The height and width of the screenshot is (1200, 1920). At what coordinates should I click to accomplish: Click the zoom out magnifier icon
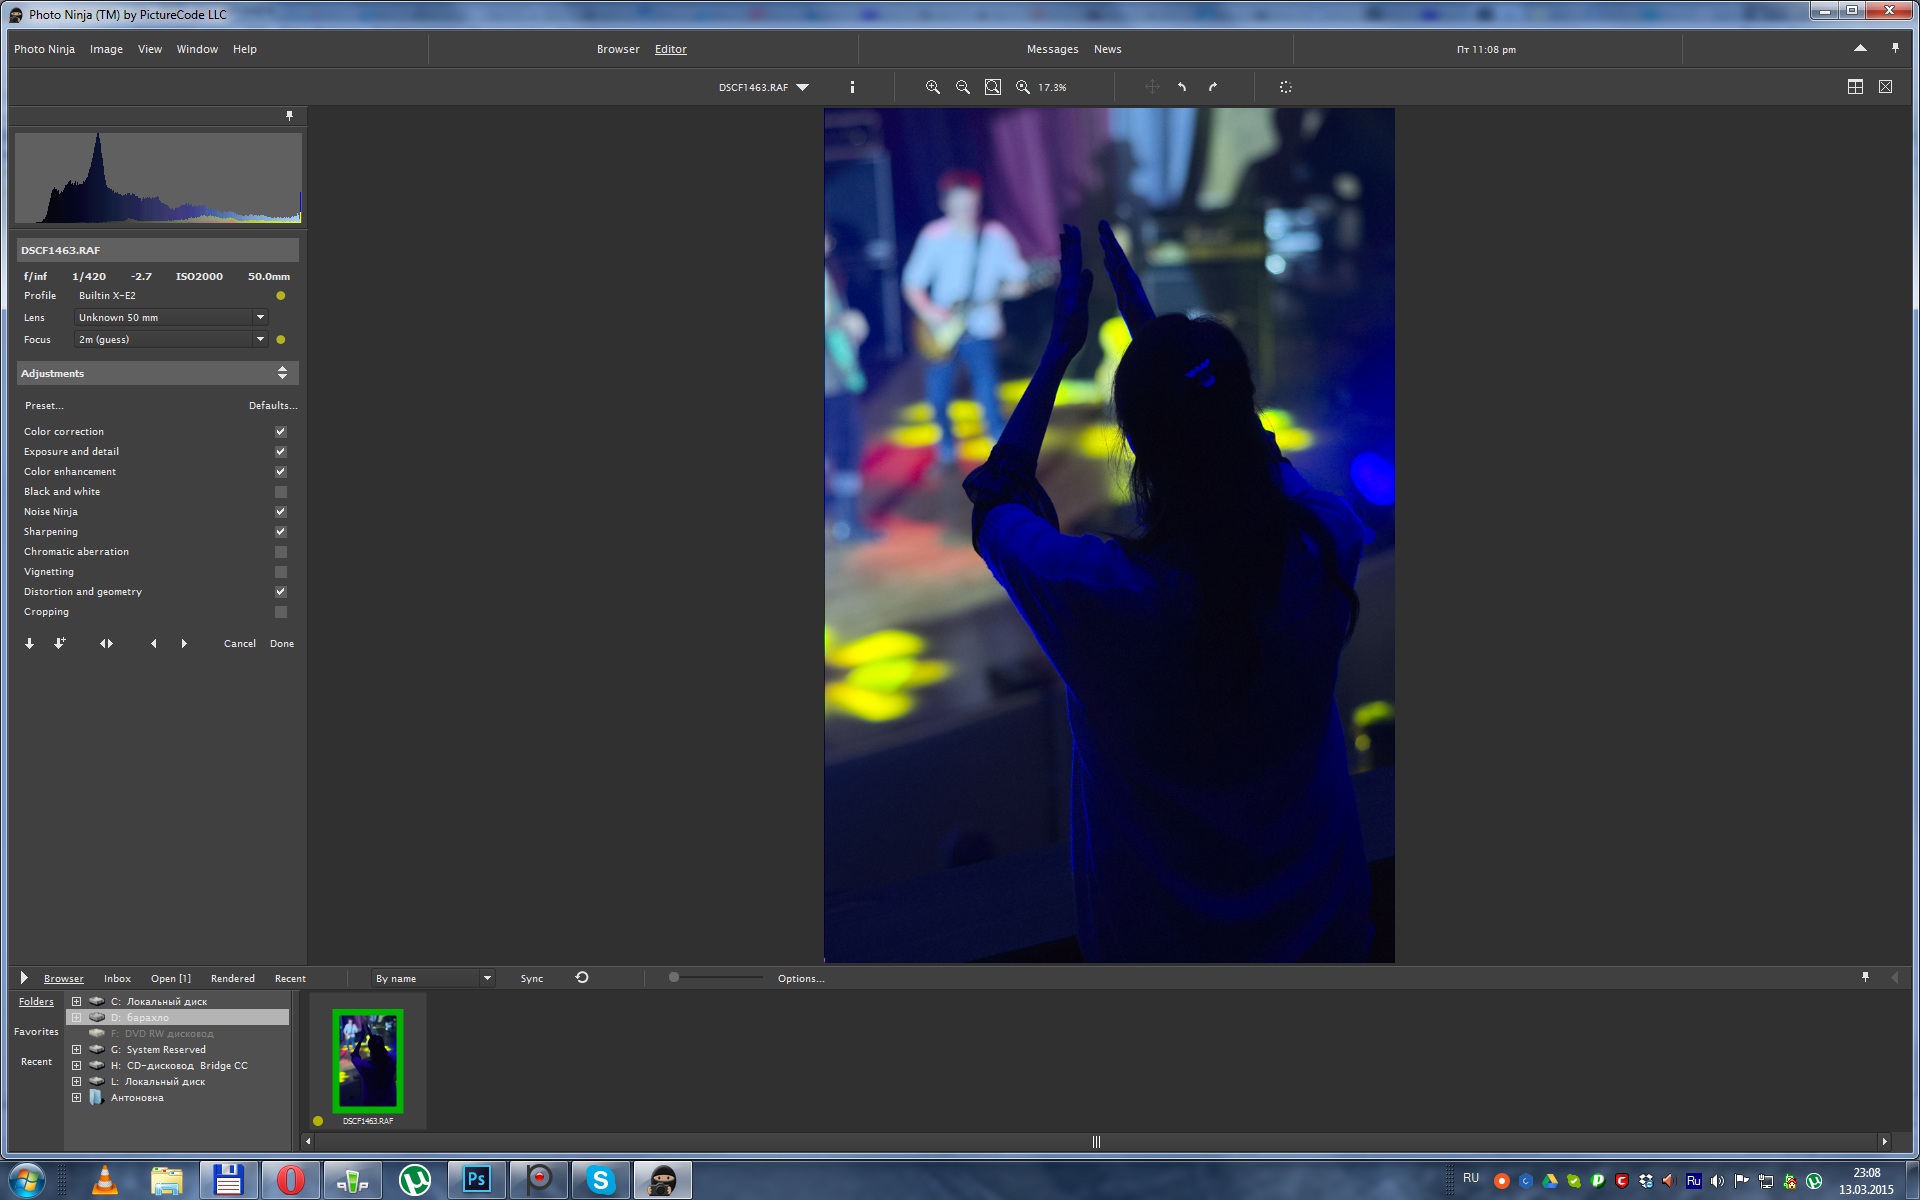962,87
